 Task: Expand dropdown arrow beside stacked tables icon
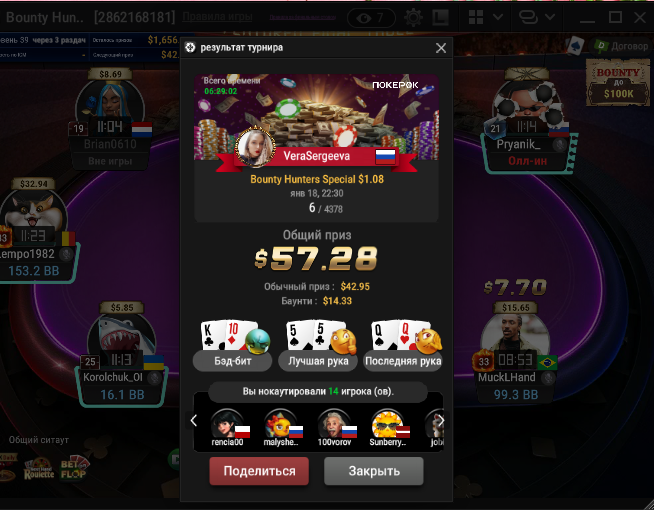(x=550, y=17)
